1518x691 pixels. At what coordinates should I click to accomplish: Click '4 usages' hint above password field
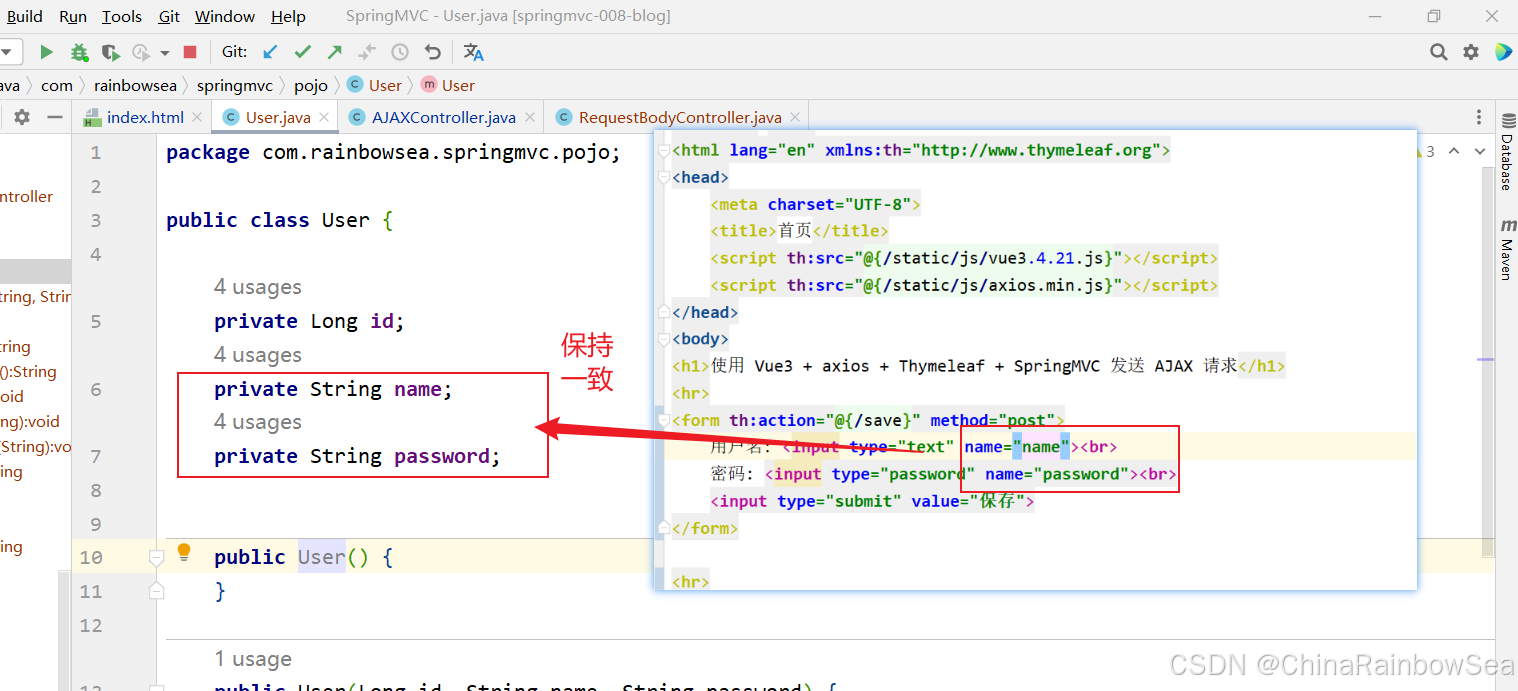(x=258, y=422)
